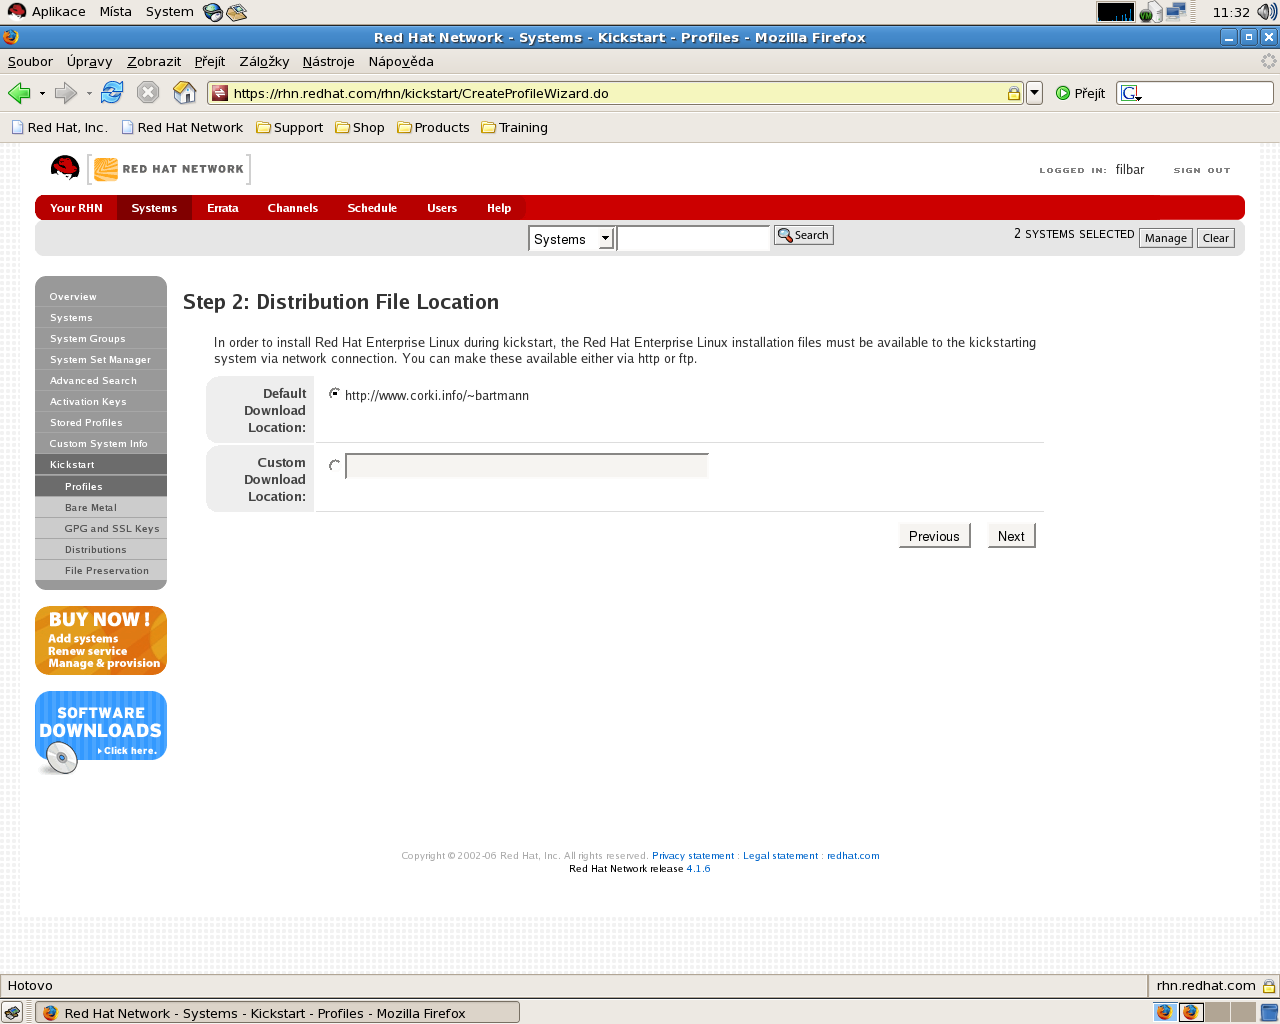This screenshot has width=1280, height=1024.
Task: Open the Nápověda menu
Action: pyautogui.click(x=401, y=61)
